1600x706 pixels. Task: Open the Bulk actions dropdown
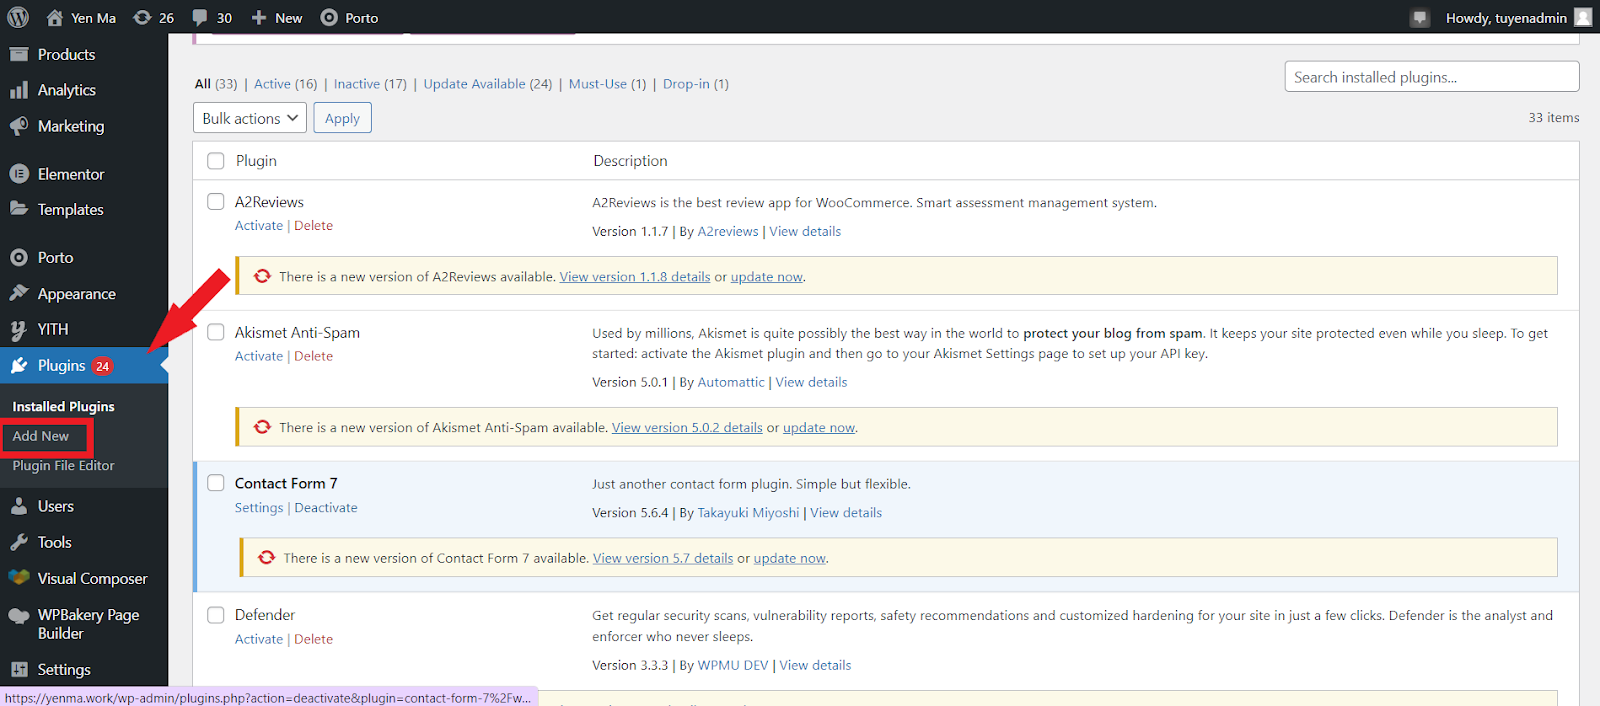[250, 118]
